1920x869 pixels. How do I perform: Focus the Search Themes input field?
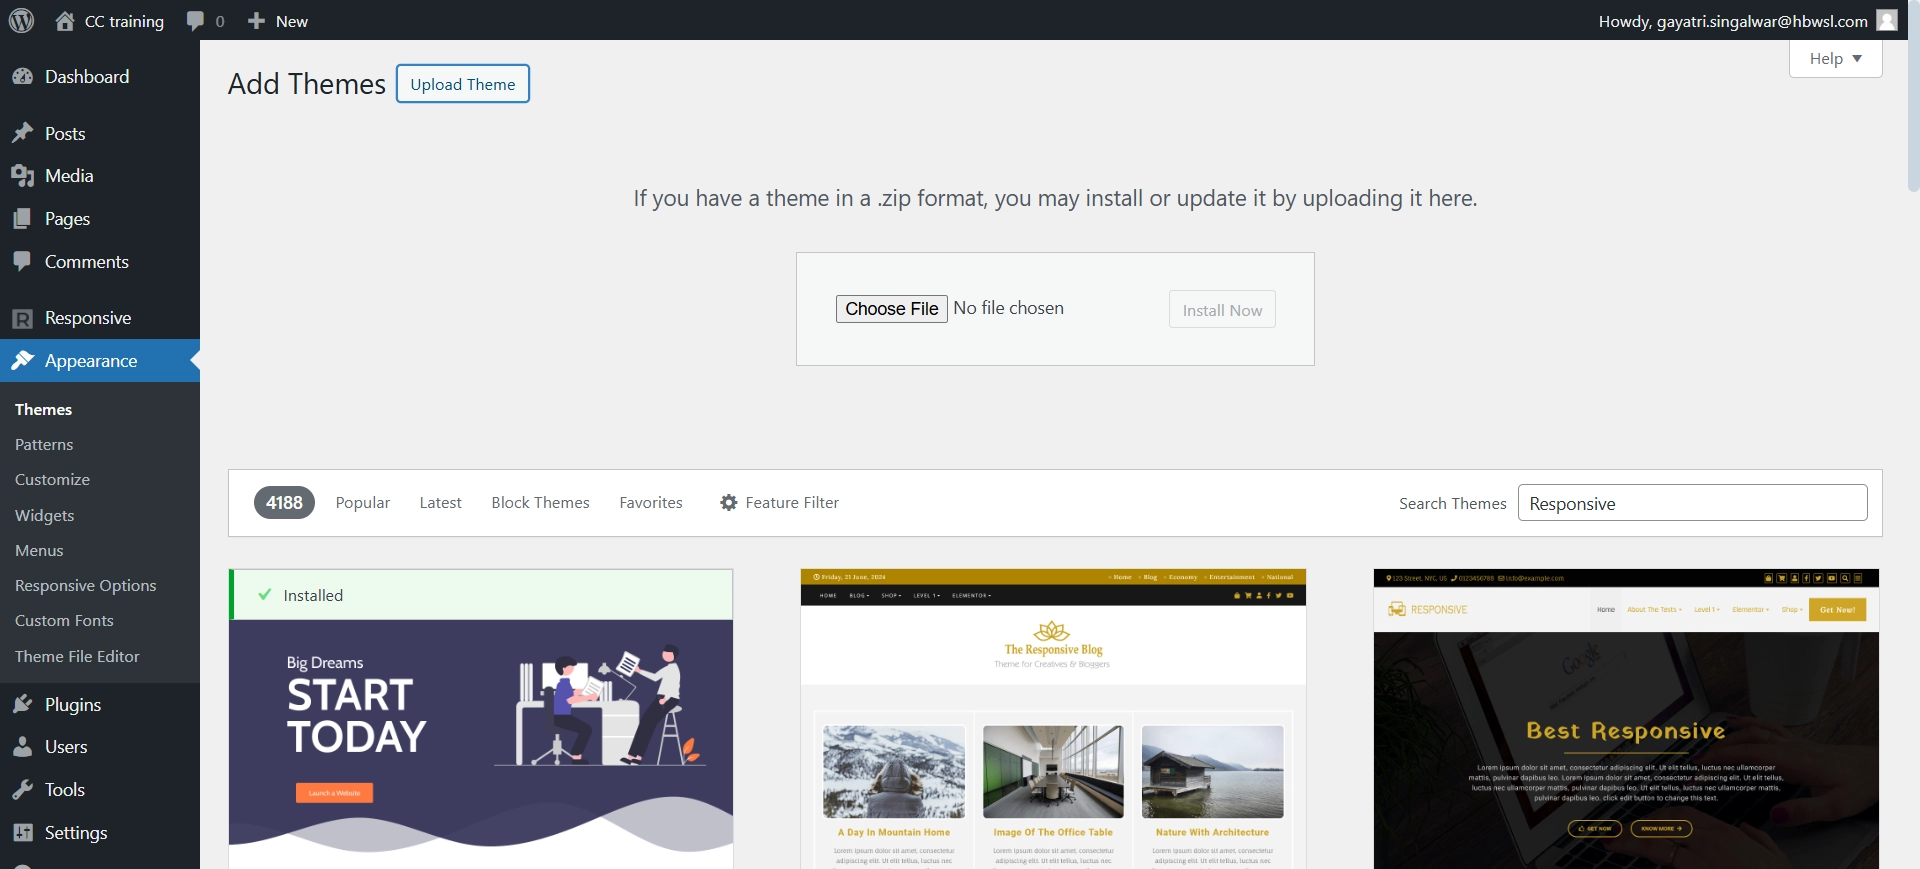pos(1692,503)
